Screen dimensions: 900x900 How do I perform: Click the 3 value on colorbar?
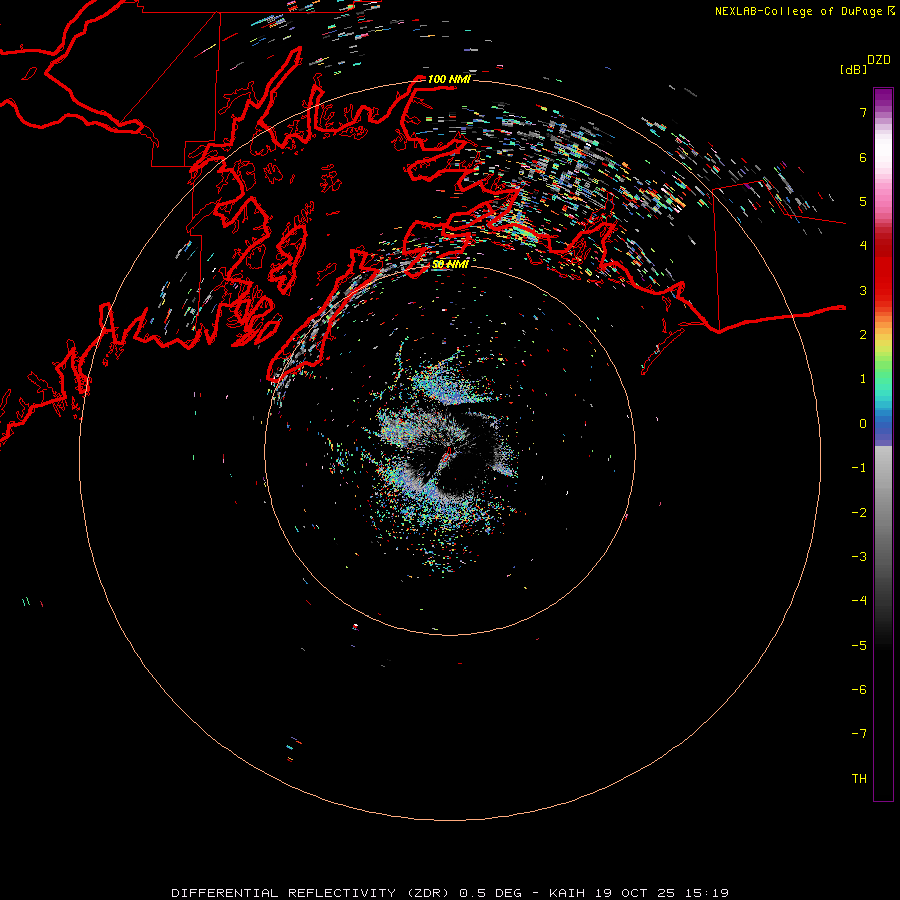[863, 290]
